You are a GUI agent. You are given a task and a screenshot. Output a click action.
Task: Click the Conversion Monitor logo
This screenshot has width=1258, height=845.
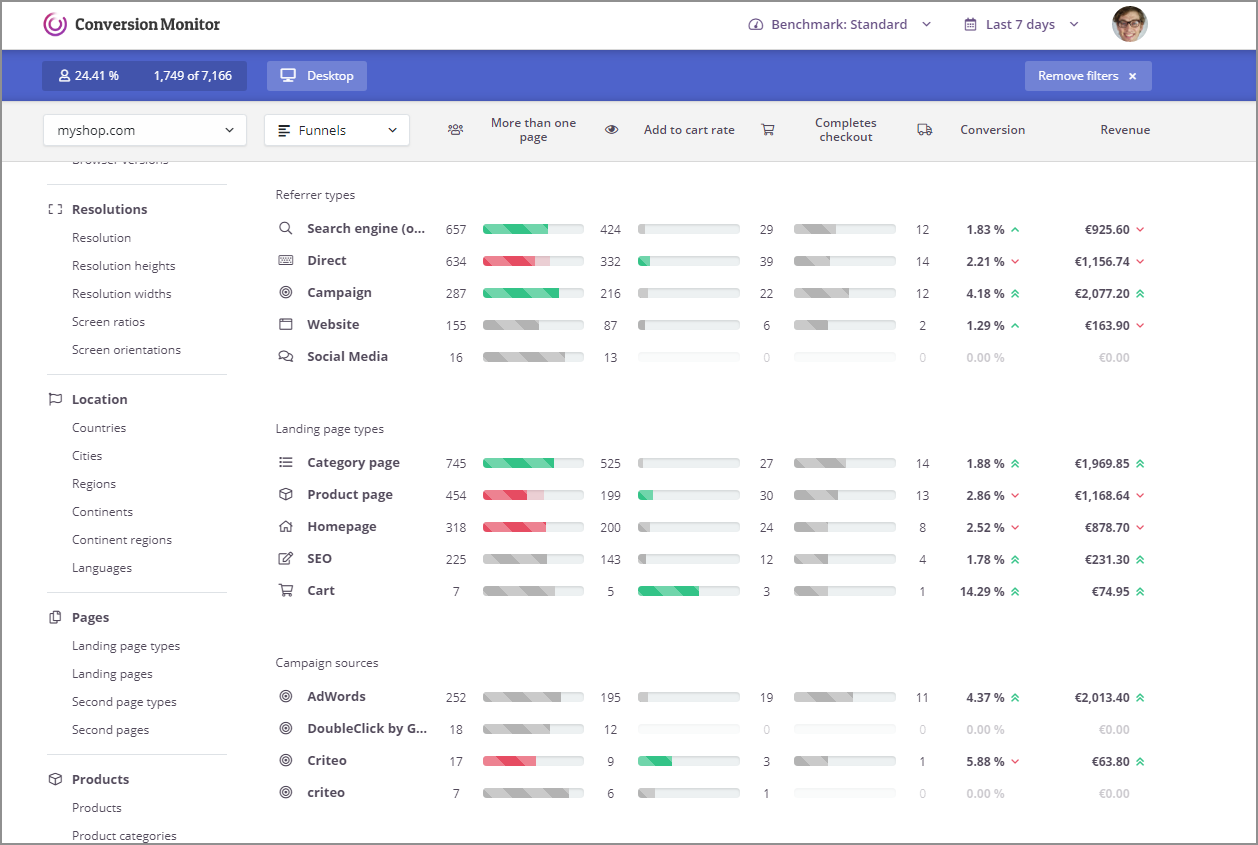point(132,23)
